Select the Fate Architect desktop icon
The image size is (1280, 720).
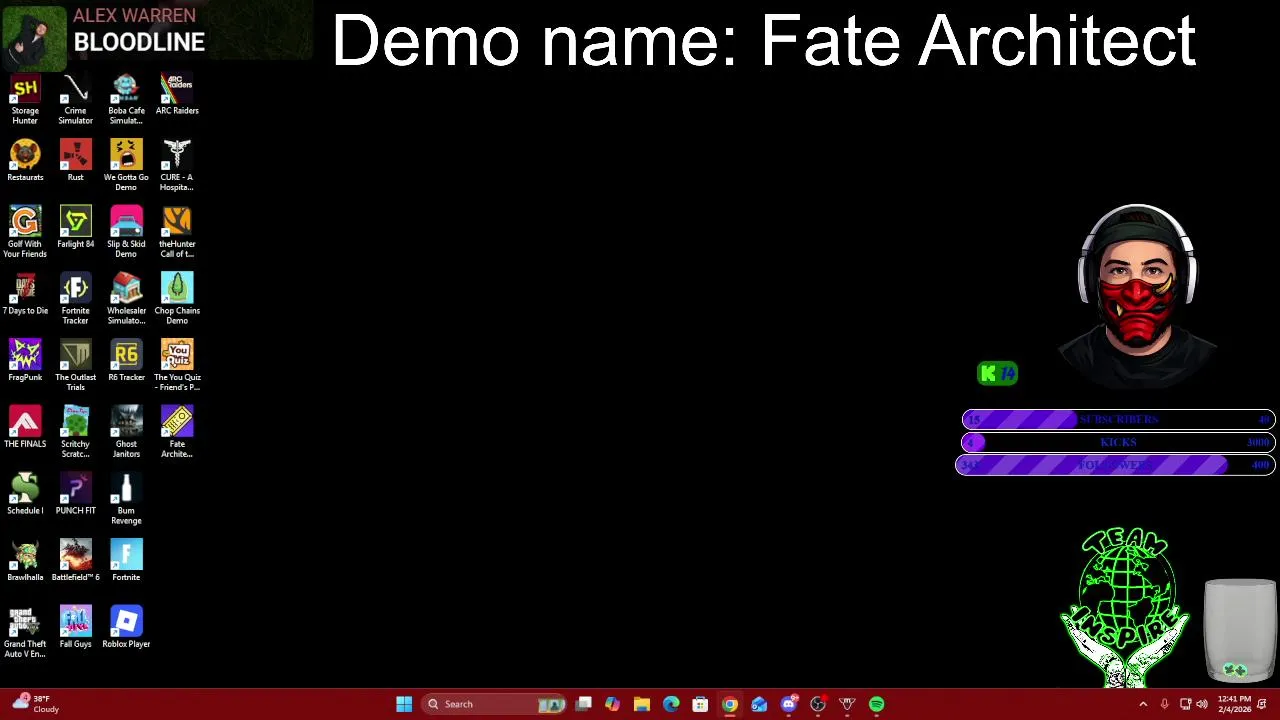pyautogui.click(x=177, y=432)
